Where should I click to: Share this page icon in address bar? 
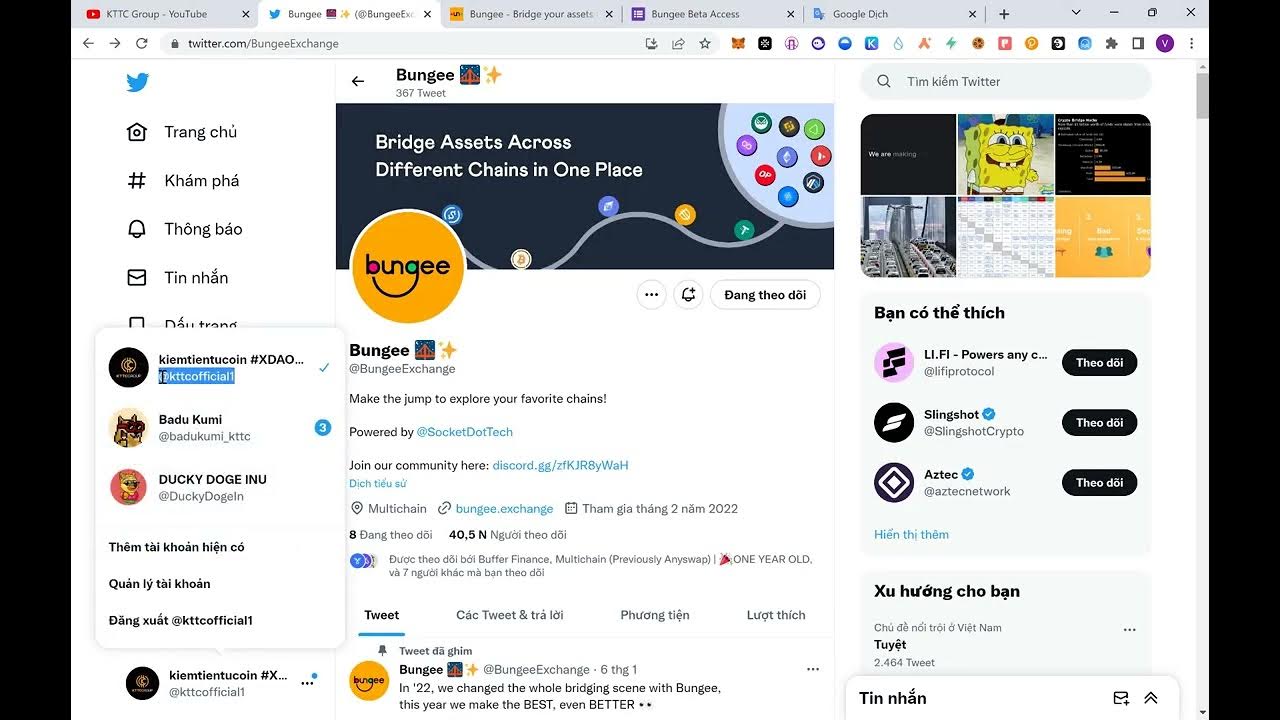678,43
